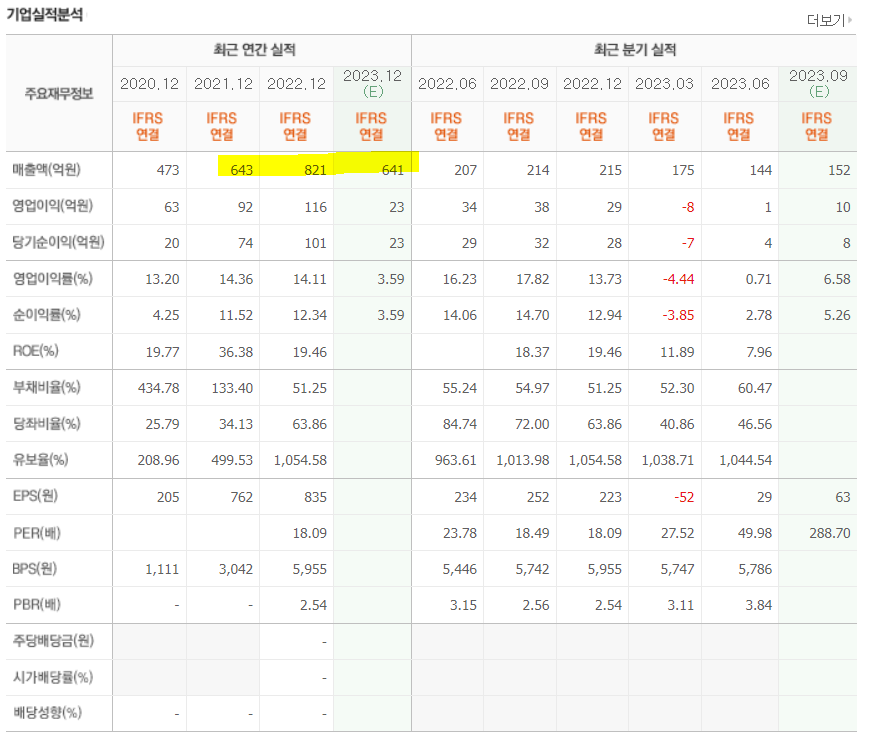Image resolution: width=869 pixels, height=734 pixels.
Task: Select the 최근 분기 실적 header
Action: click(x=635, y=50)
